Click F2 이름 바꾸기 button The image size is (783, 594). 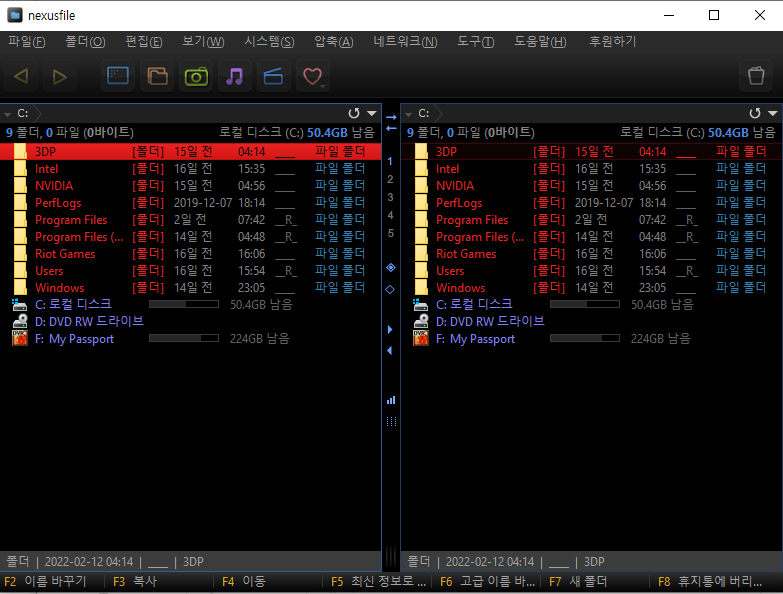pos(51,582)
